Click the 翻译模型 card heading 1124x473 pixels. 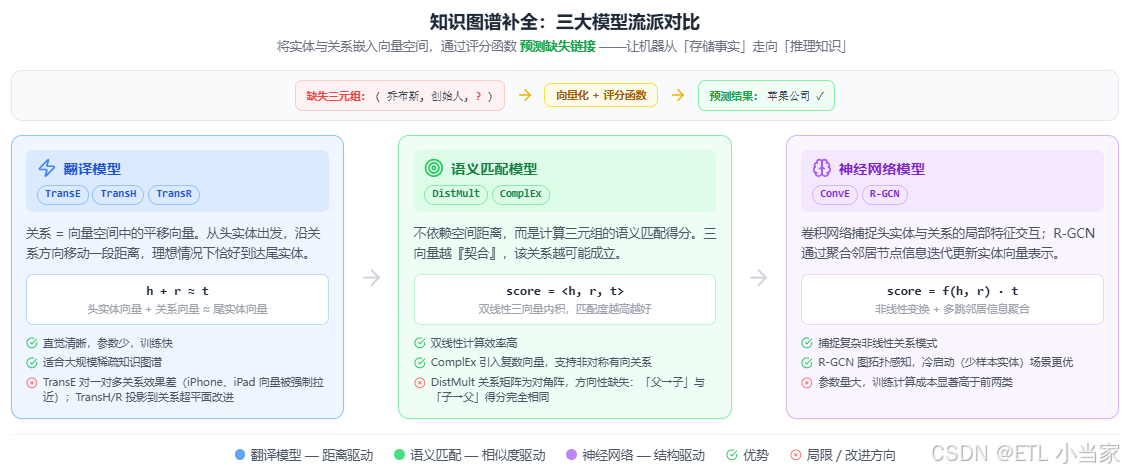[92, 169]
